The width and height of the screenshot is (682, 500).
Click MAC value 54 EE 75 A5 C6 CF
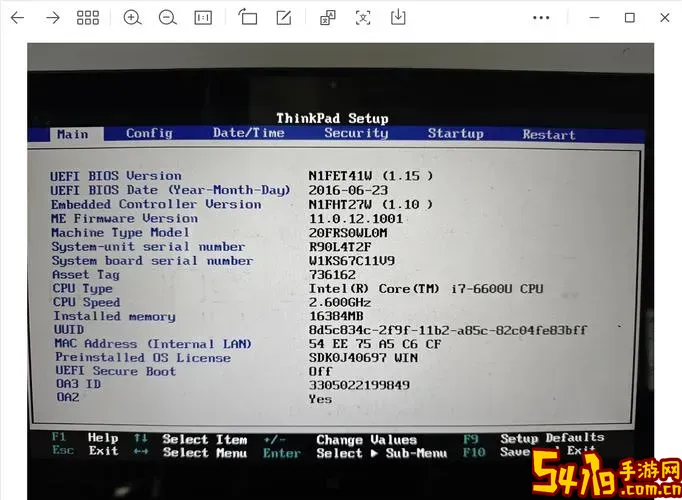tap(375, 344)
